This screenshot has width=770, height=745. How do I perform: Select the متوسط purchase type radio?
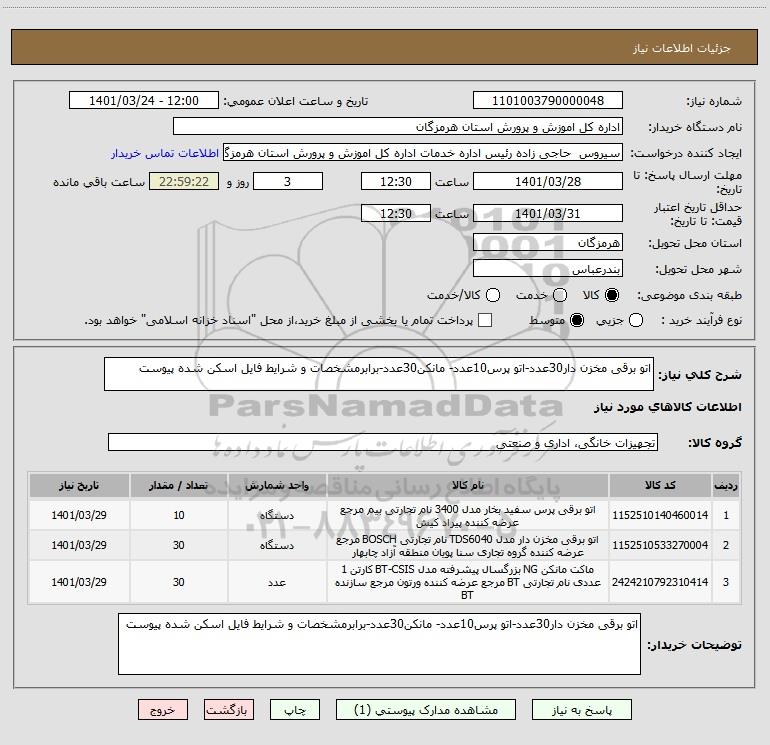point(577,321)
